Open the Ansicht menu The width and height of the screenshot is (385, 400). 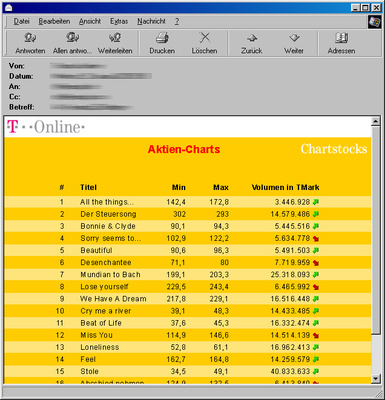(90, 21)
